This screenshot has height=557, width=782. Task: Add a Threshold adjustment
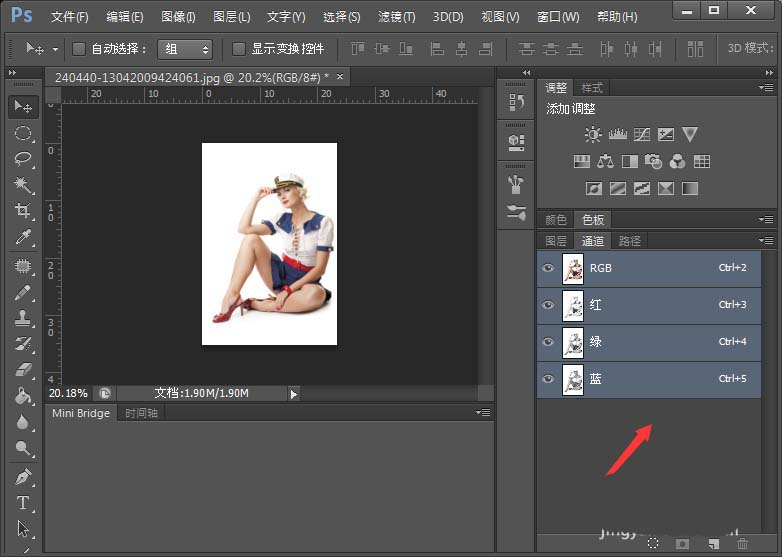[x=642, y=188]
